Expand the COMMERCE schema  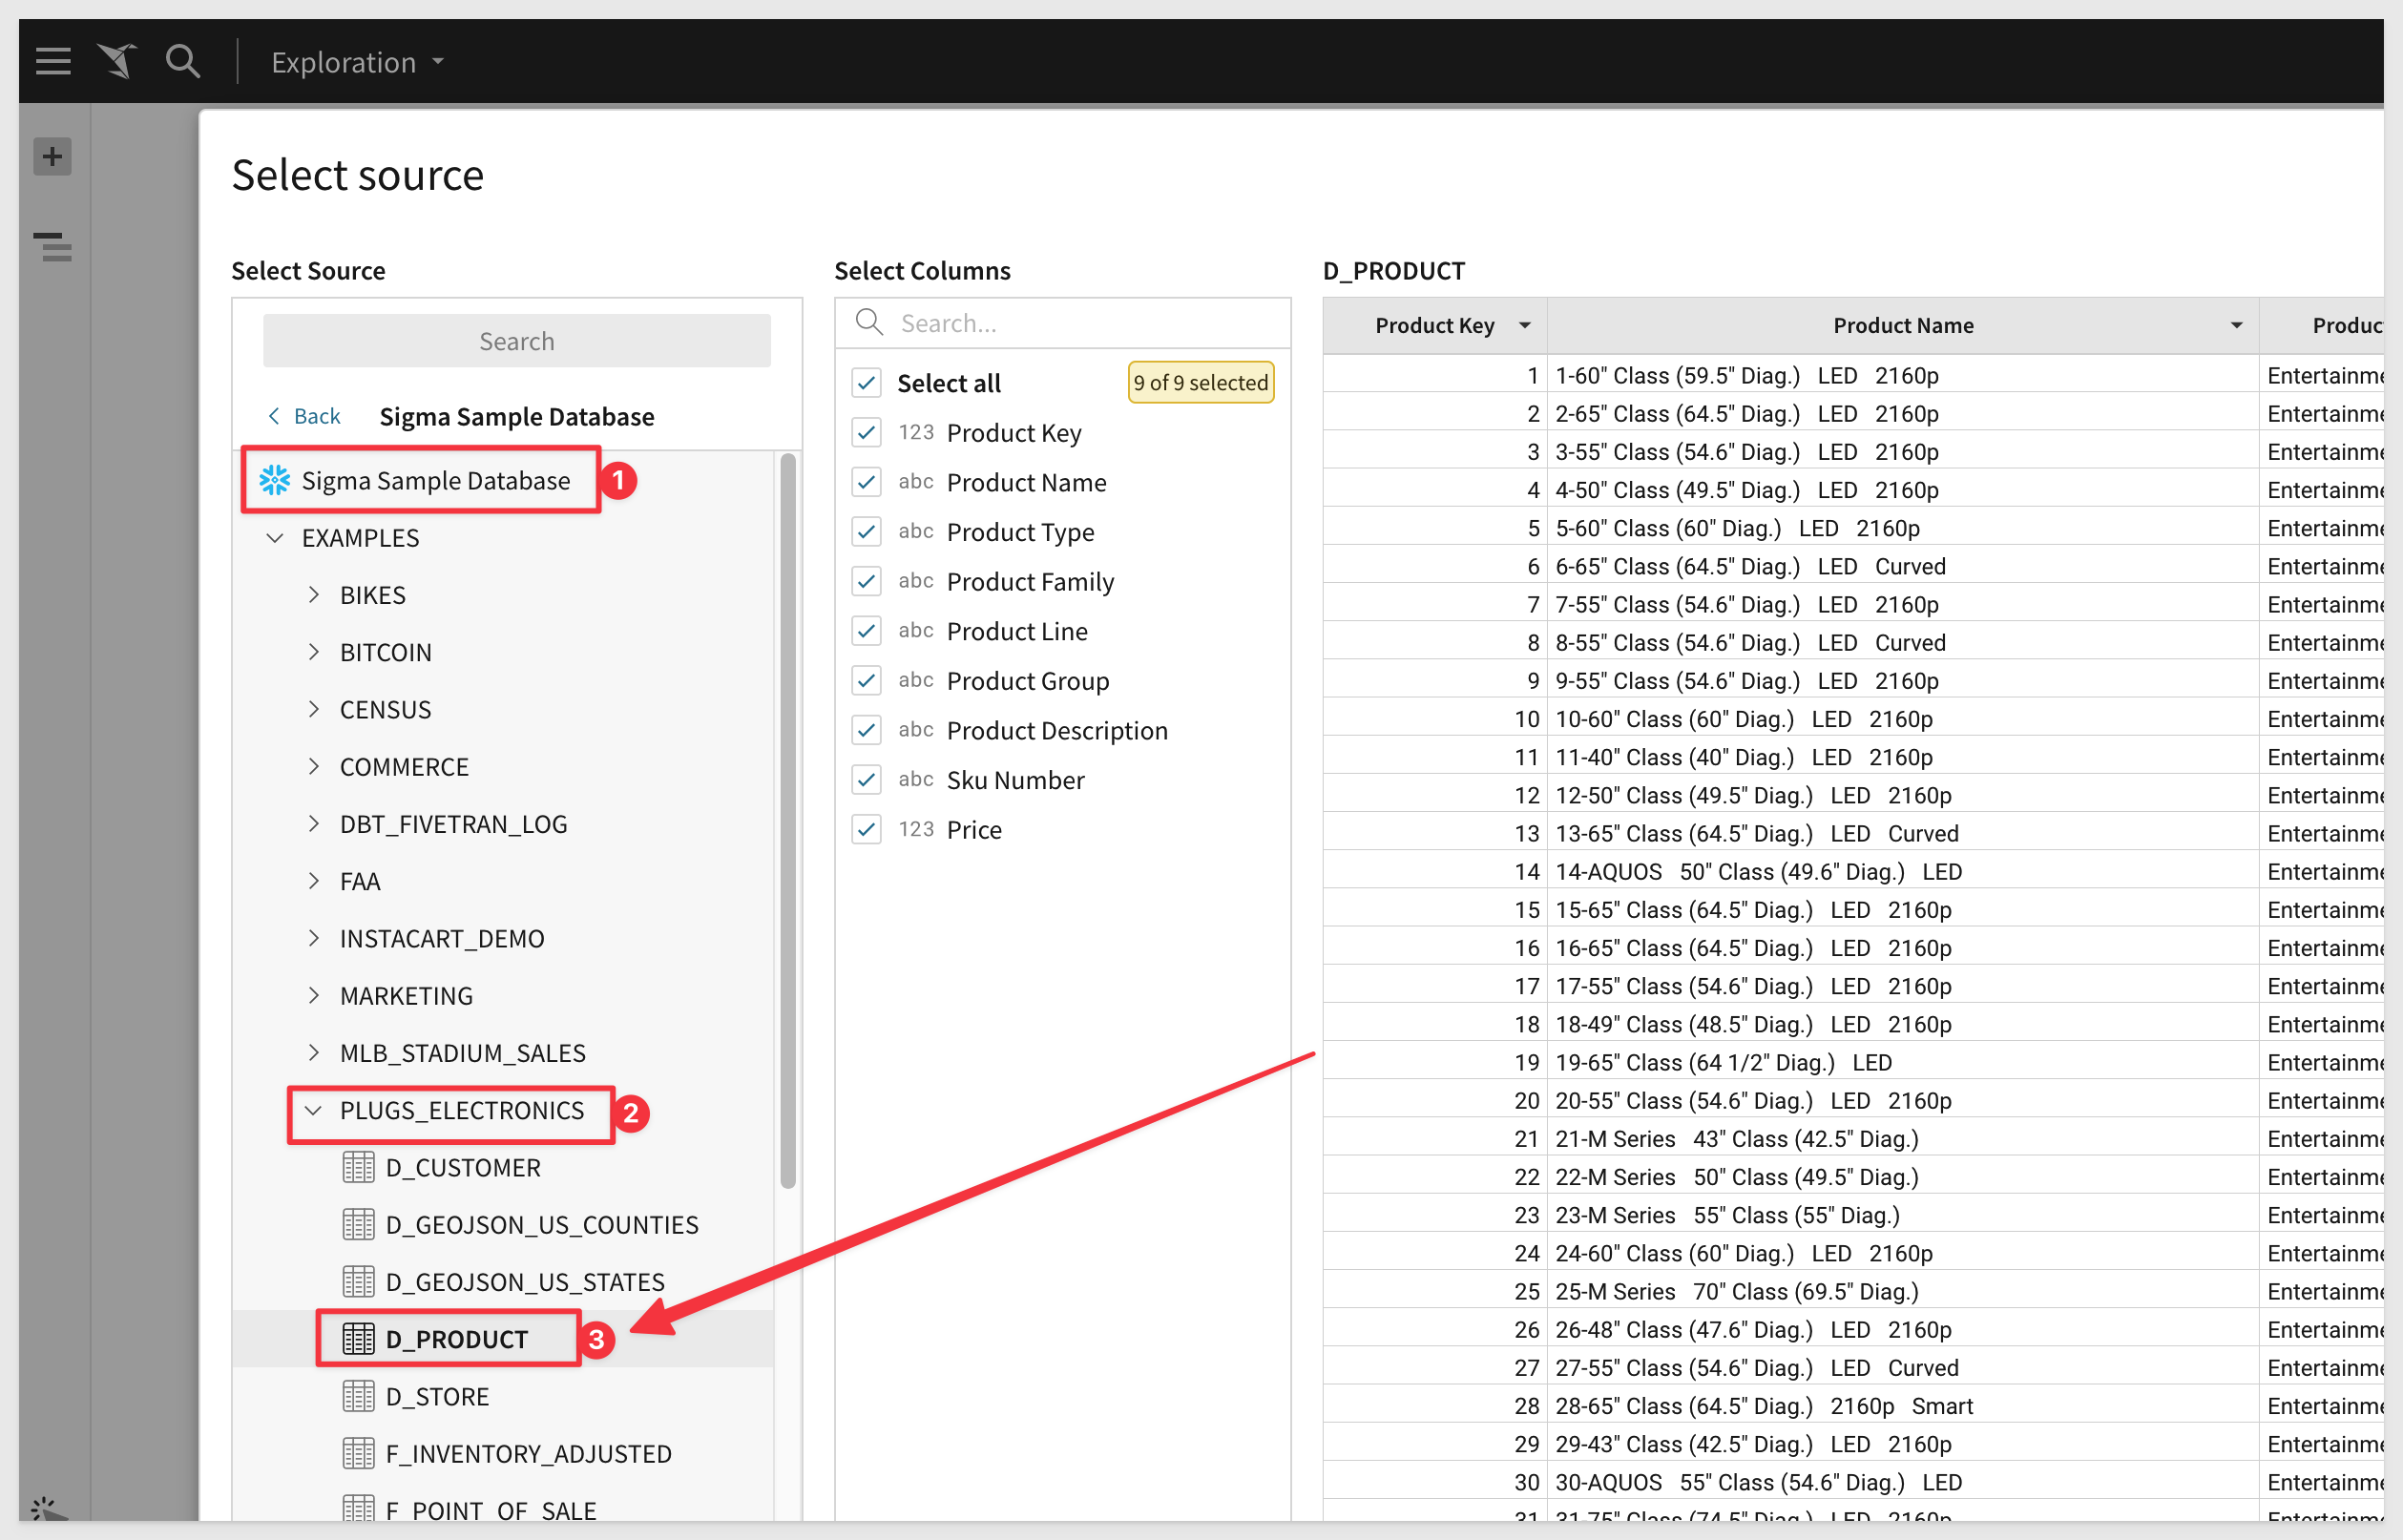pos(313,766)
